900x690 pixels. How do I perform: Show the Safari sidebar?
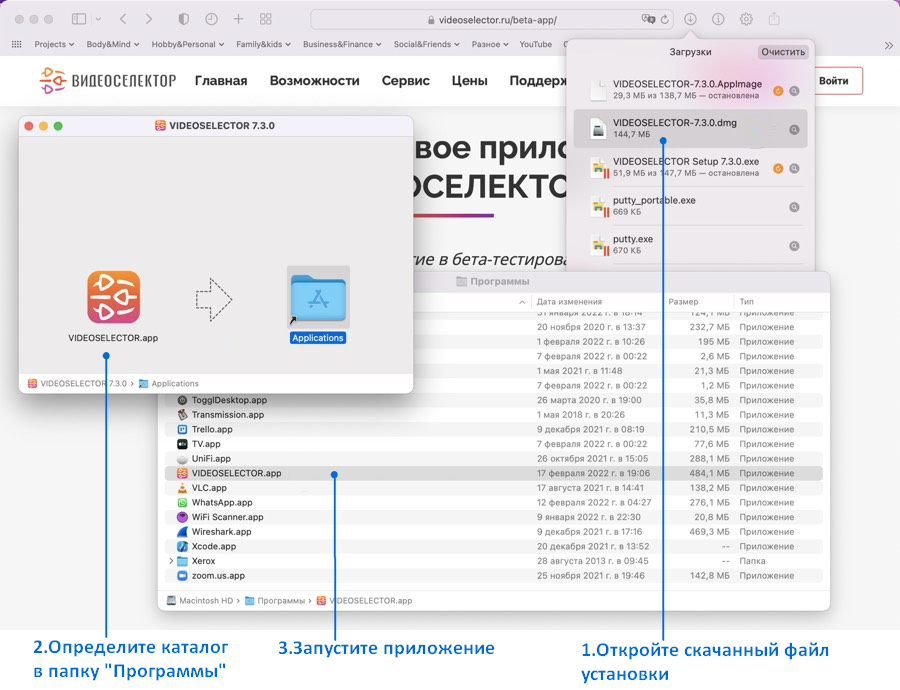tap(79, 19)
